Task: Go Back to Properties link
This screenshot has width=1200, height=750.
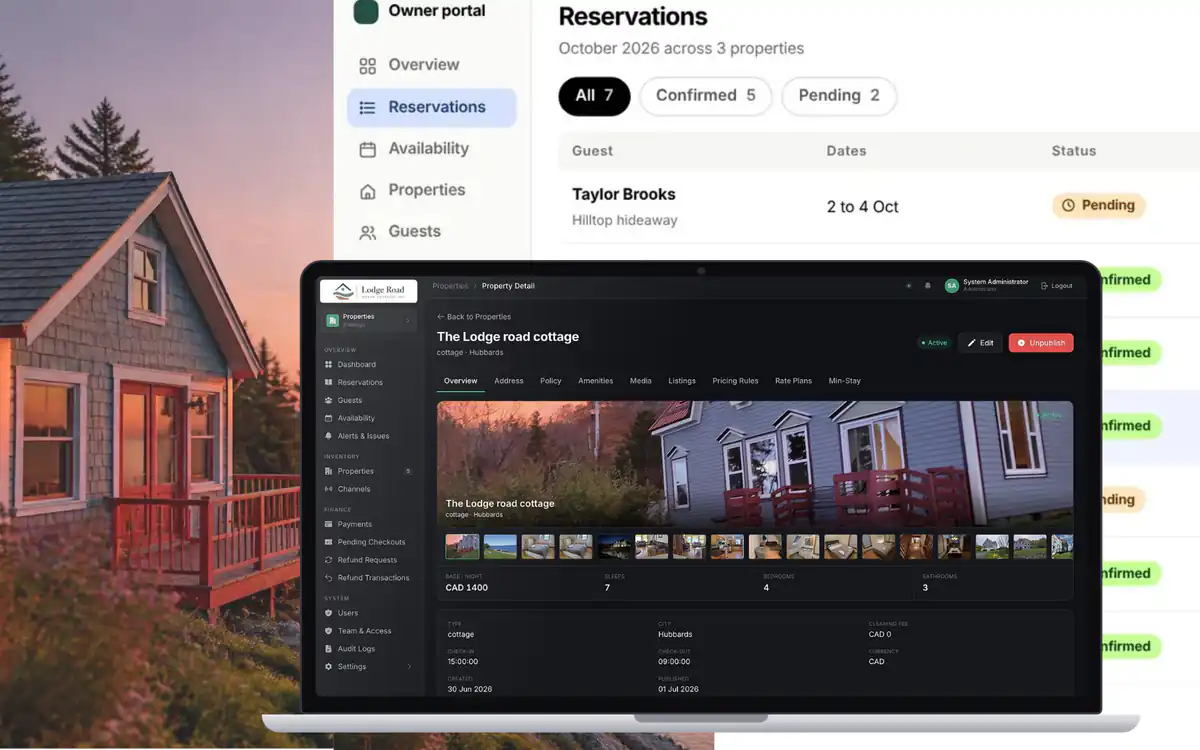Action: [474, 317]
